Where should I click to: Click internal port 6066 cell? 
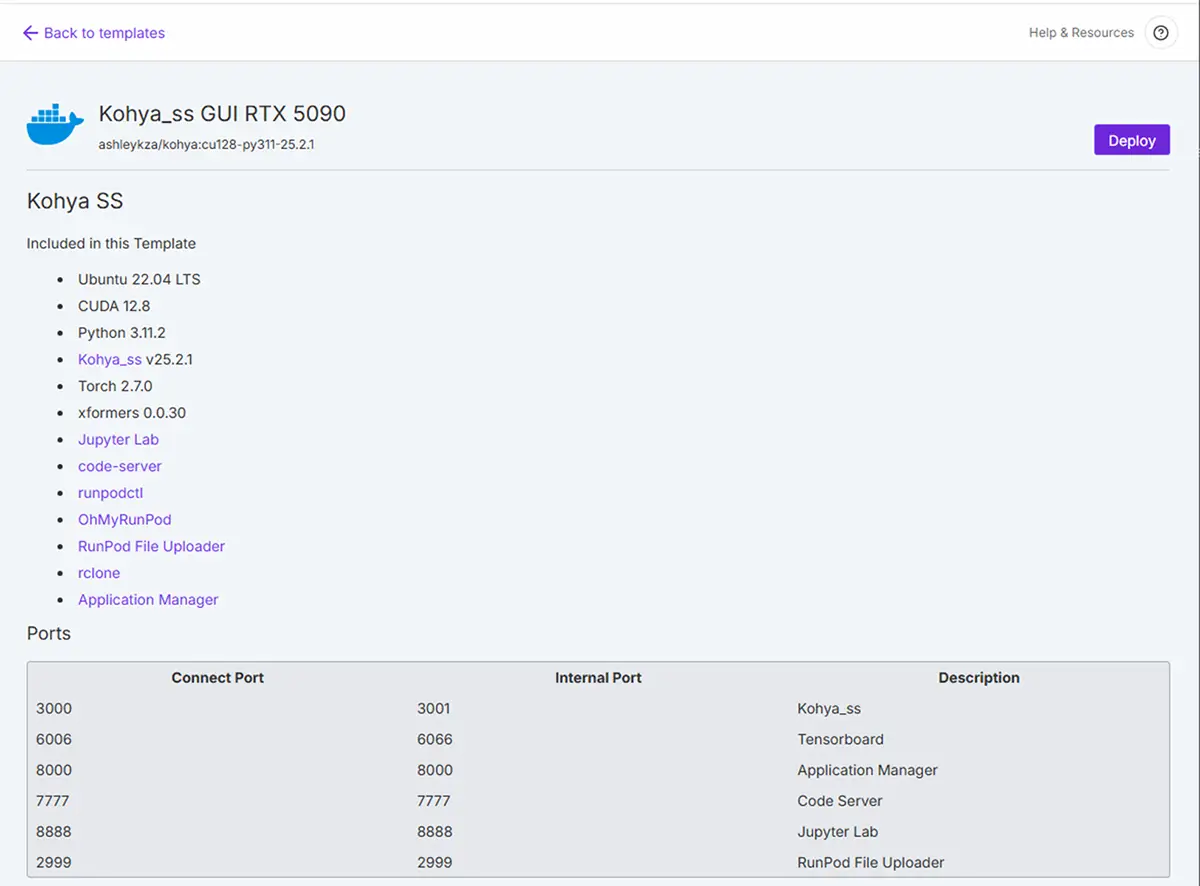(435, 739)
